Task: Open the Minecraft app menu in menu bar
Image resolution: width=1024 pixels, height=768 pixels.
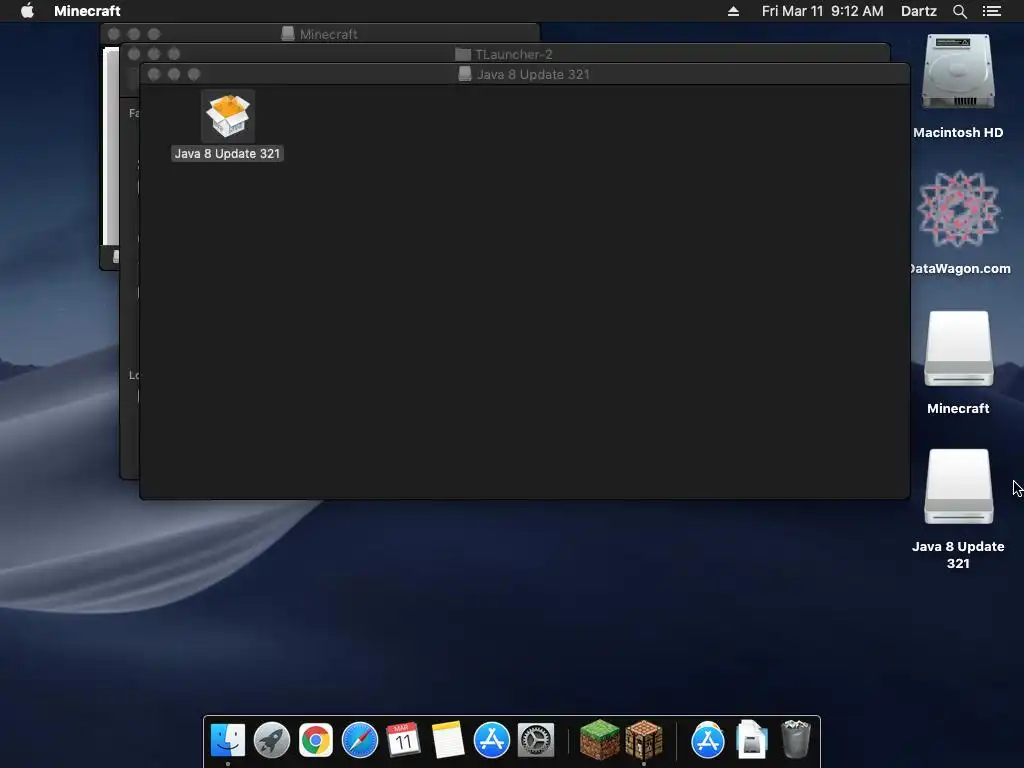Action: pyautogui.click(x=87, y=11)
